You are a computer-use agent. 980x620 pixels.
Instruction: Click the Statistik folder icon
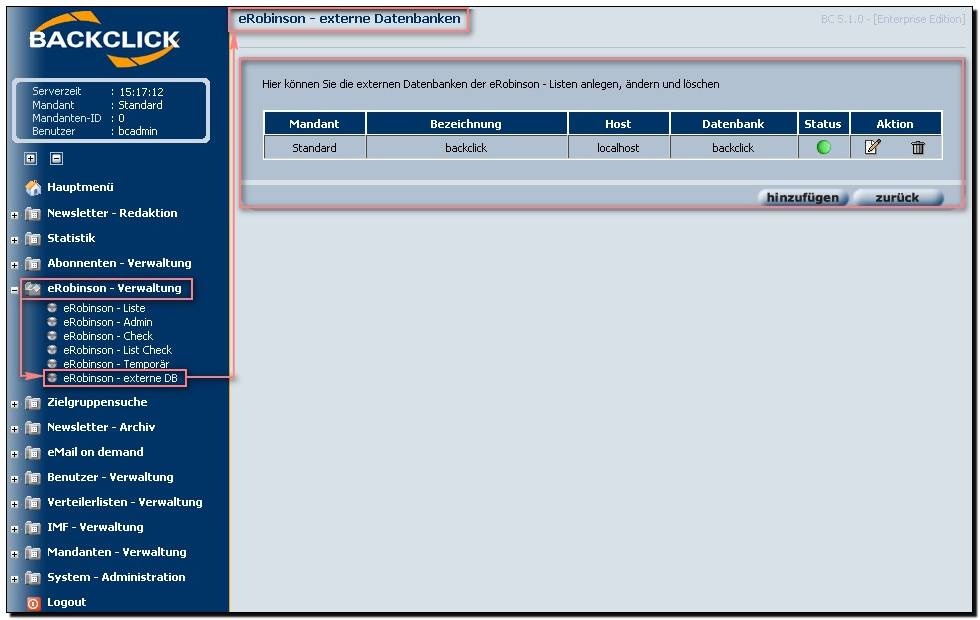(32, 239)
